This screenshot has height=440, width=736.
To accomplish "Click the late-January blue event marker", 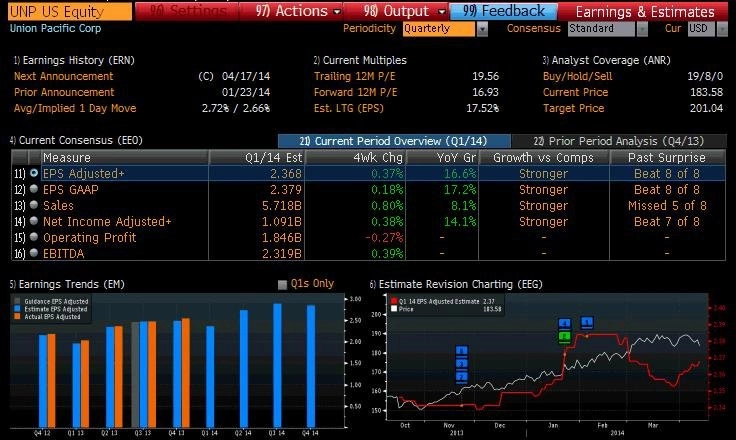I will point(587,322).
